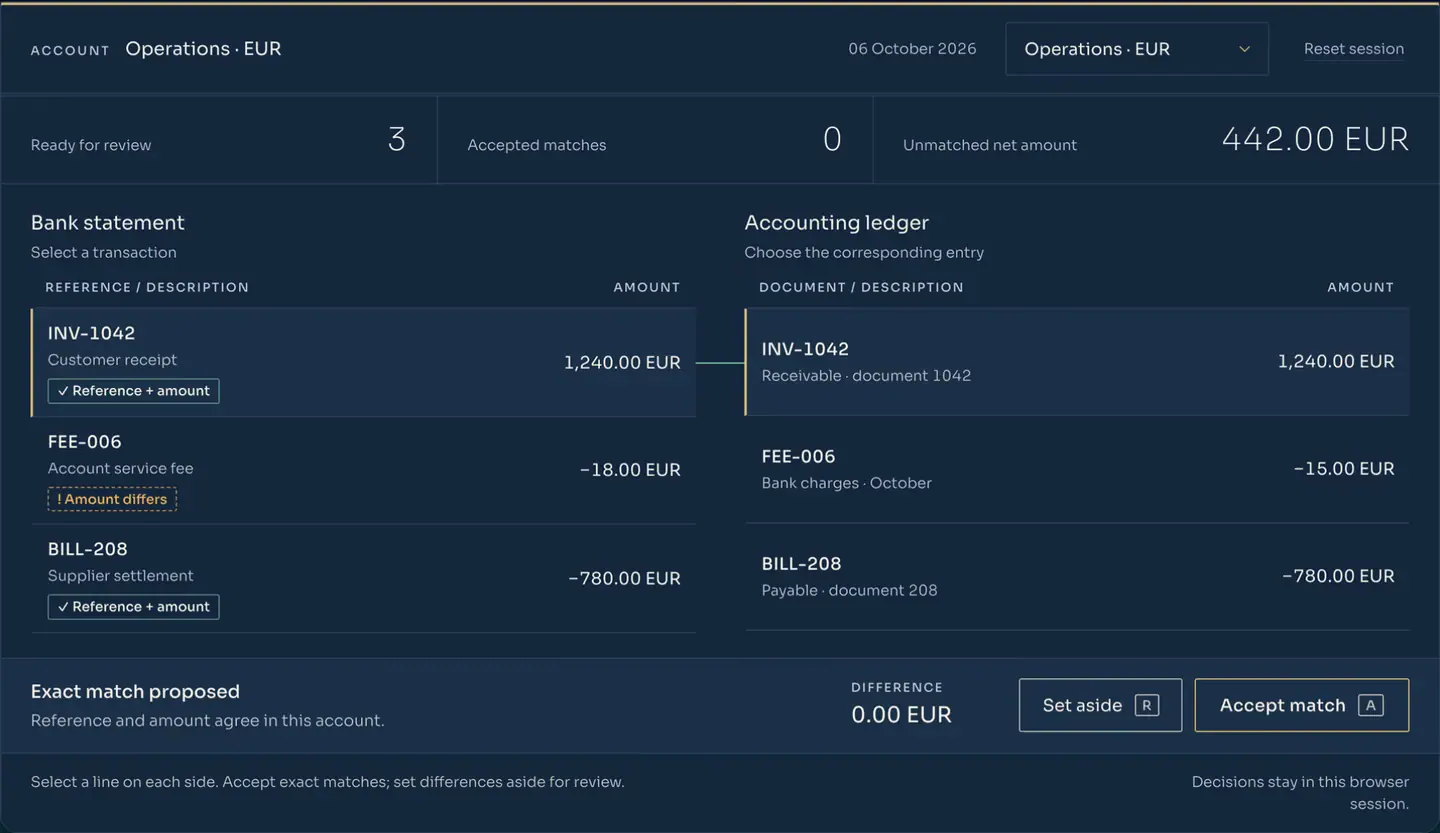Click the "Amount differs" warning badge

pos(112,499)
